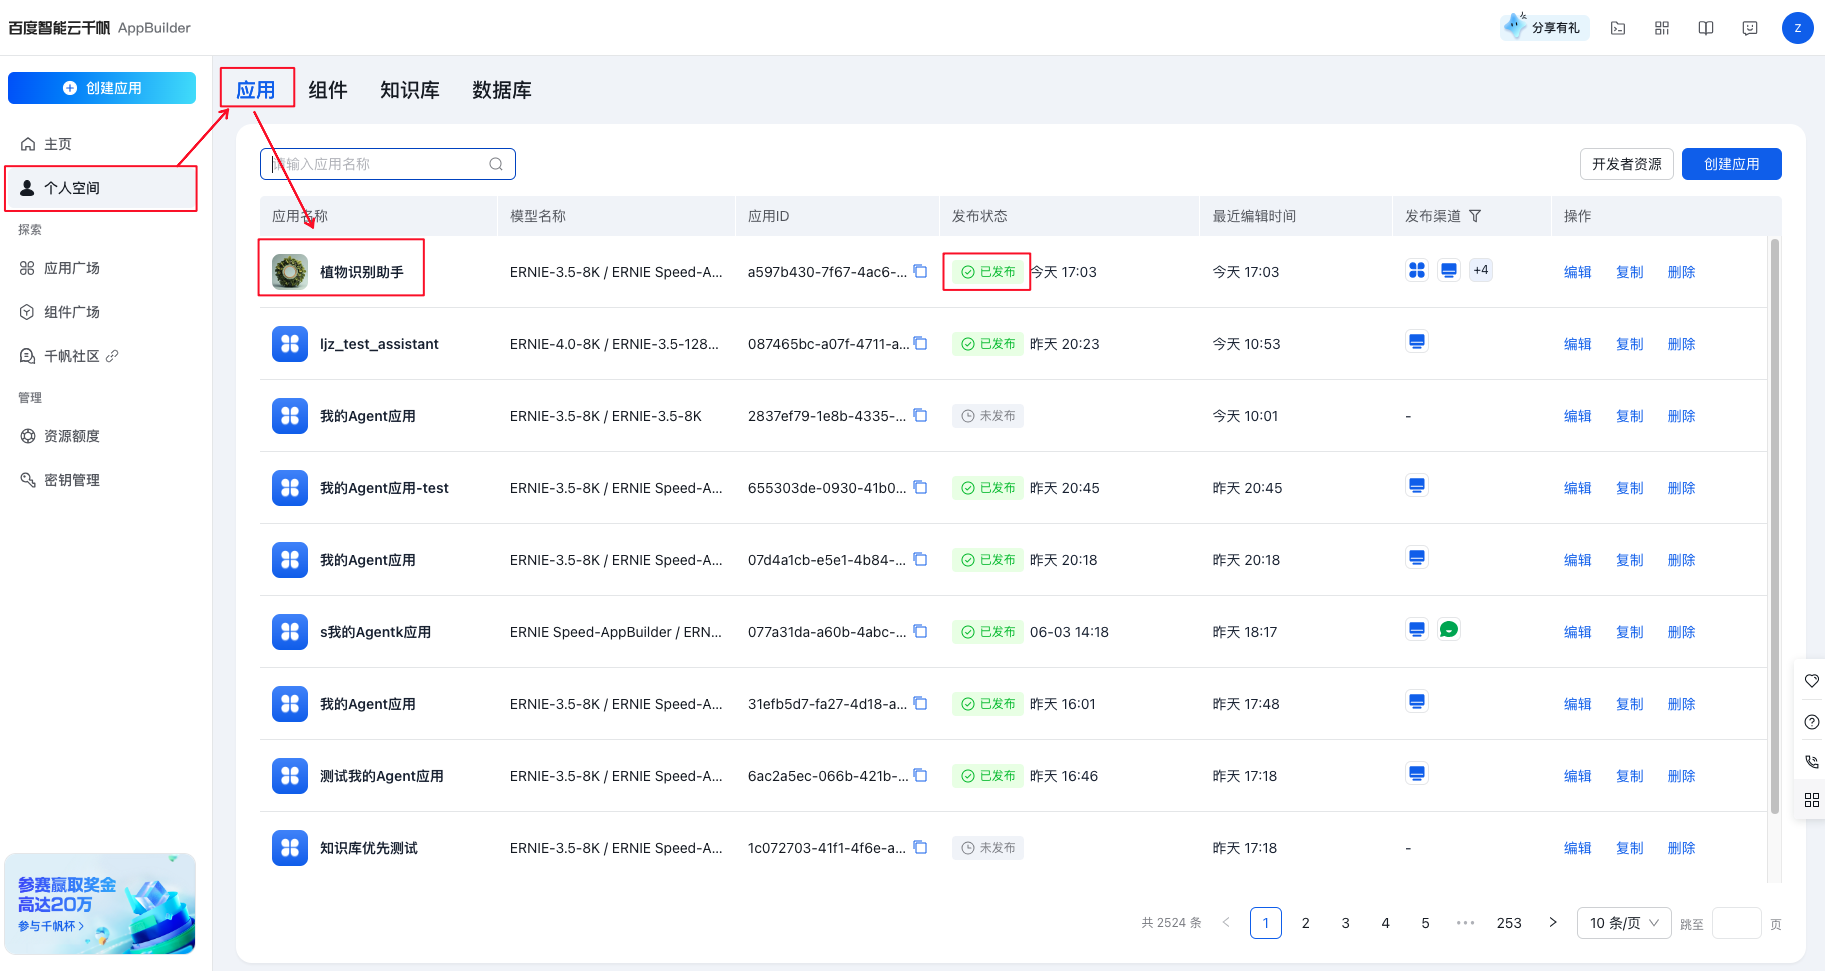Image resolution: width=1825 pixels, height=971 pixels.
Task: Open the 发布渠道 filter funnel icon
Action: [1475, 216]
